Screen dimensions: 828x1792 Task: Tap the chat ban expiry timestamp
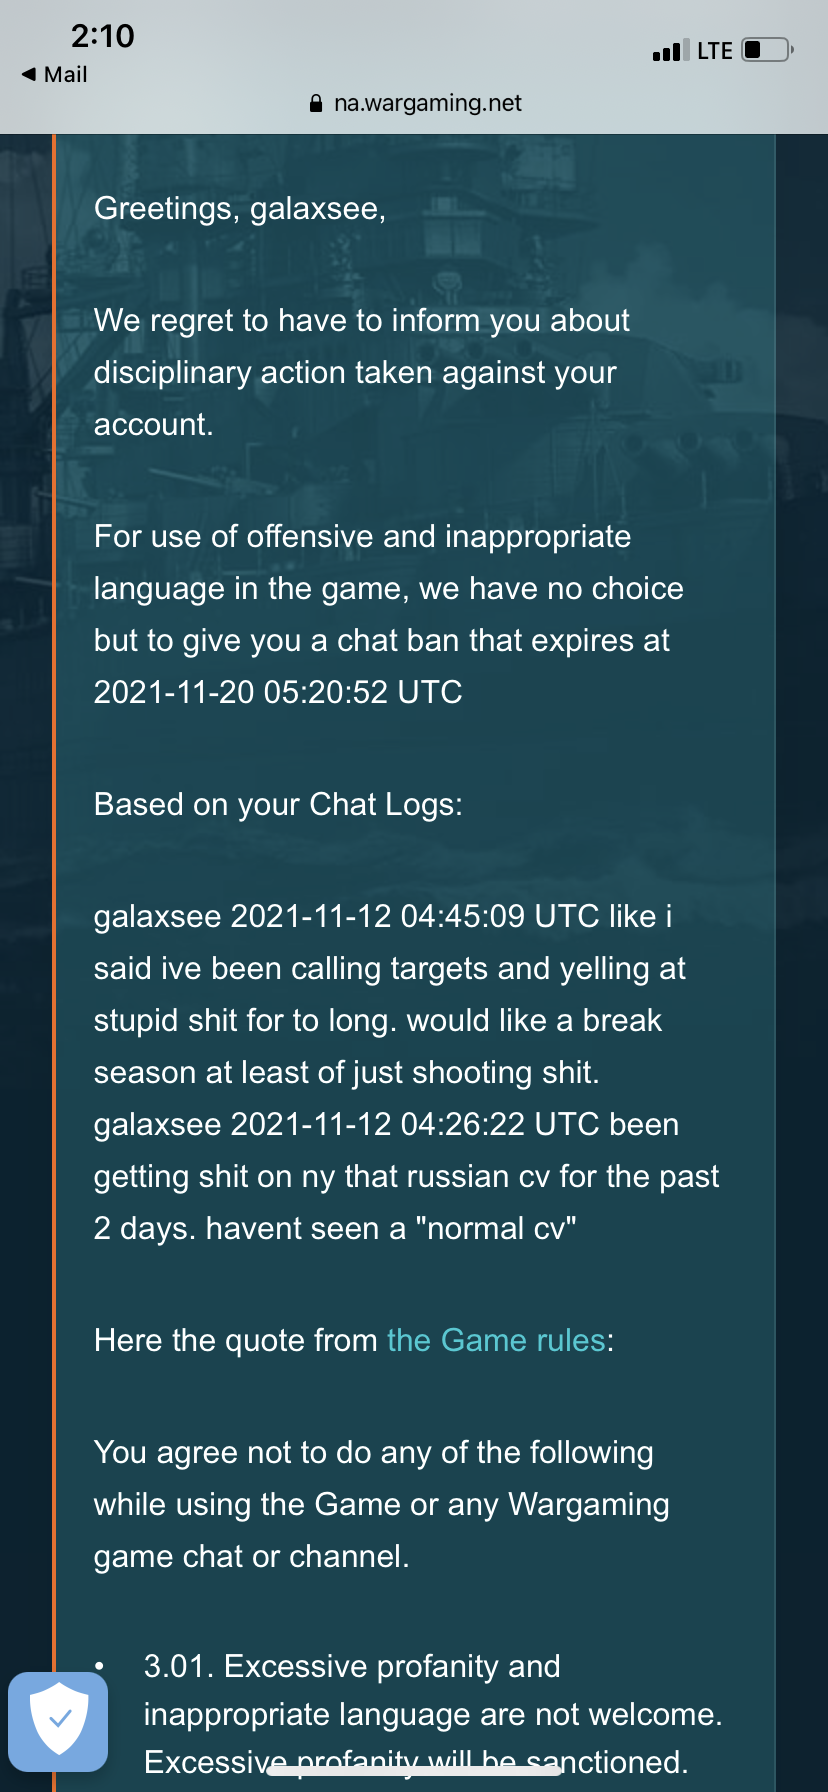point(278,692)
